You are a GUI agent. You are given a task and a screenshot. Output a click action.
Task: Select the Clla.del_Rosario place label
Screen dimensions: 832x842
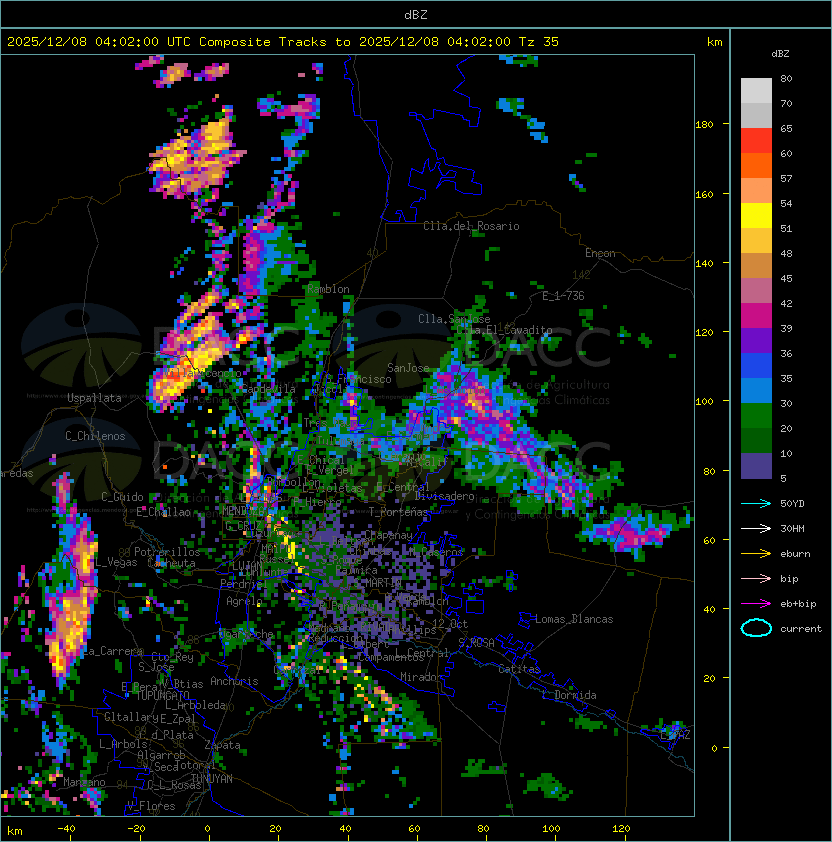point(471,226)
